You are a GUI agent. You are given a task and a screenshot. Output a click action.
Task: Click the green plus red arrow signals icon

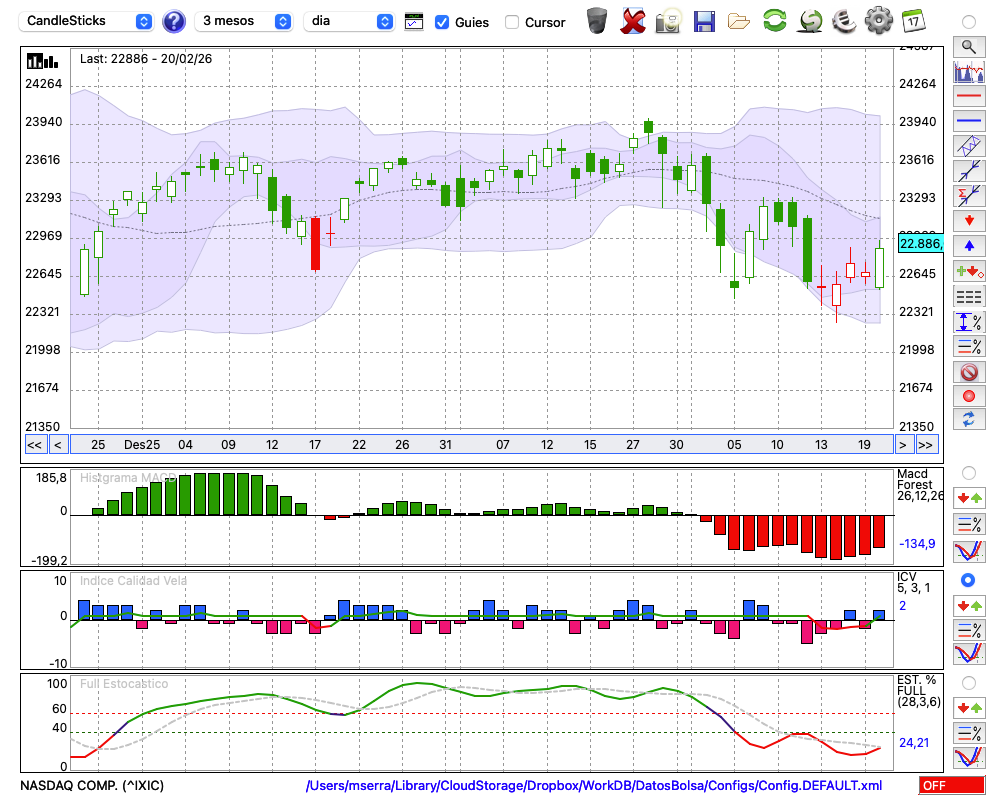pyautogui.click(x=969, y=271)
